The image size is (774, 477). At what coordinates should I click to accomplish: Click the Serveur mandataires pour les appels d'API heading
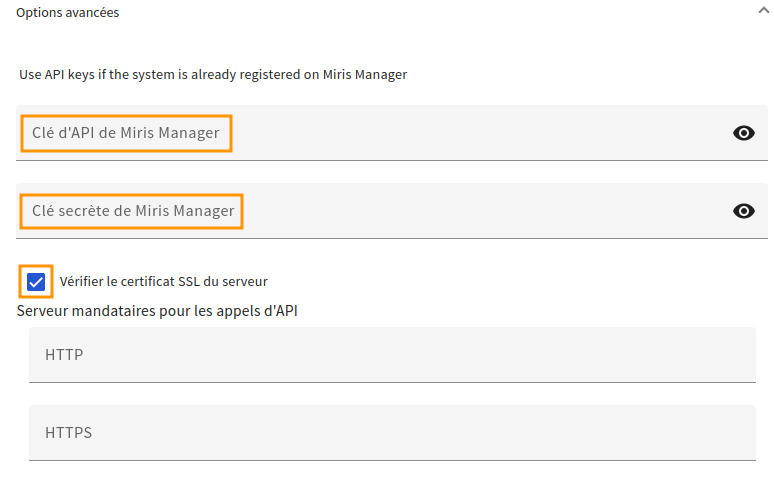coord(157,311)
